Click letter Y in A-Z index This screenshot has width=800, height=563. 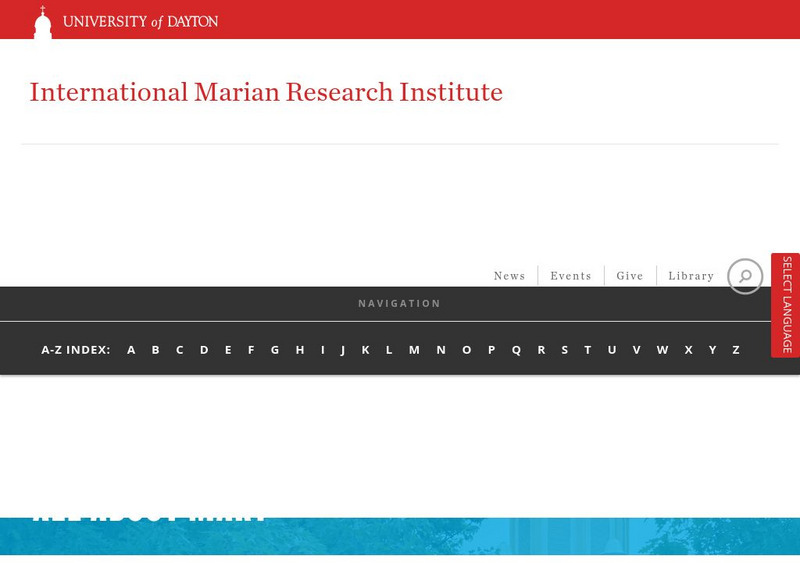point(712,350)
